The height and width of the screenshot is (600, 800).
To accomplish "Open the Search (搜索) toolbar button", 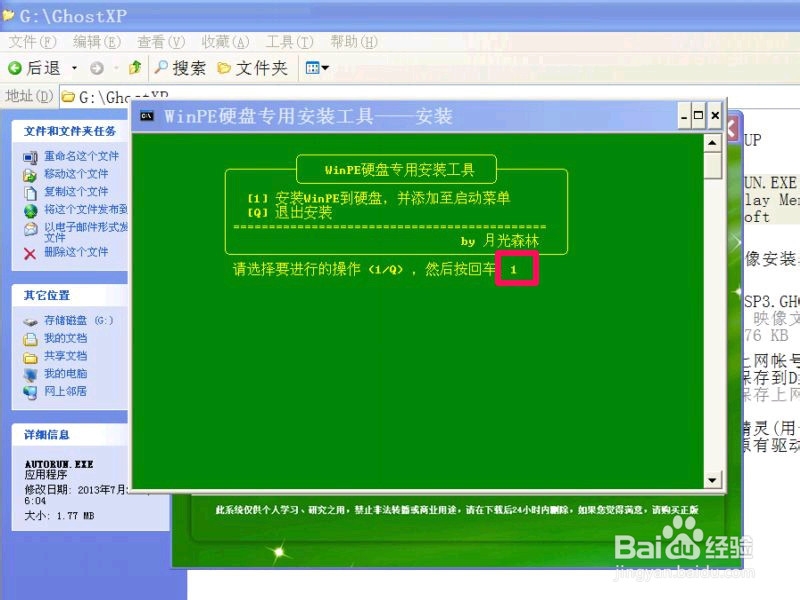I will [x=180, y=68].
